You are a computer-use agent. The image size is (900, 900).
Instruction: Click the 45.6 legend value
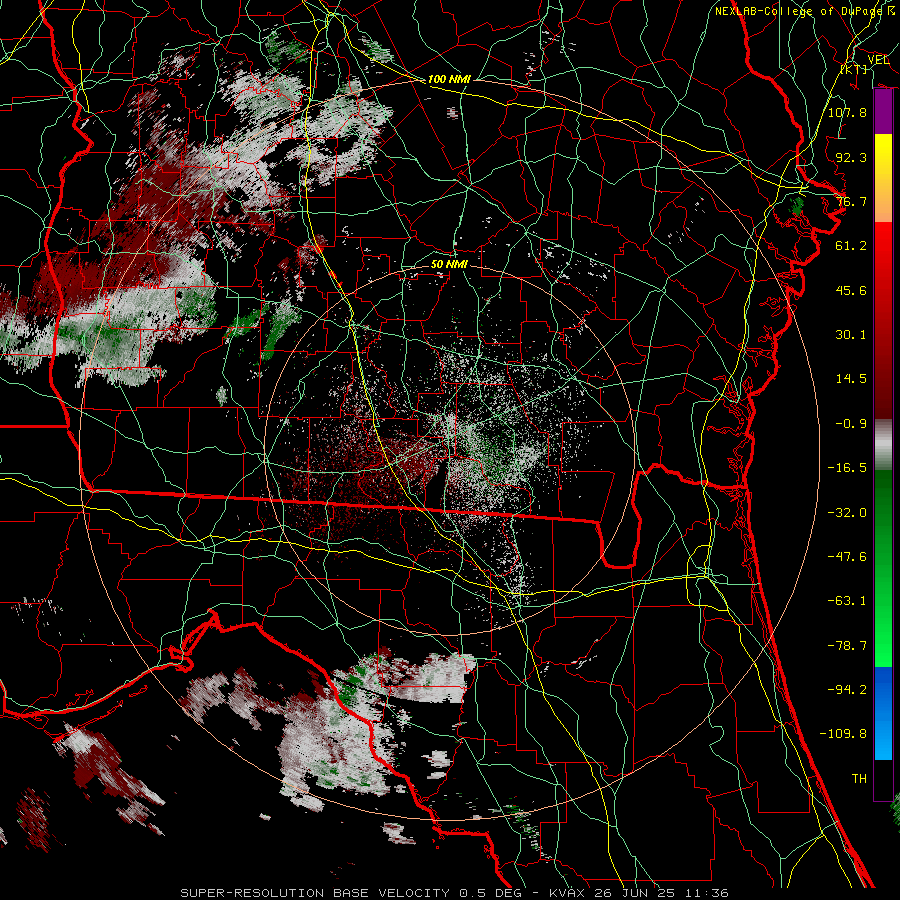851,290
